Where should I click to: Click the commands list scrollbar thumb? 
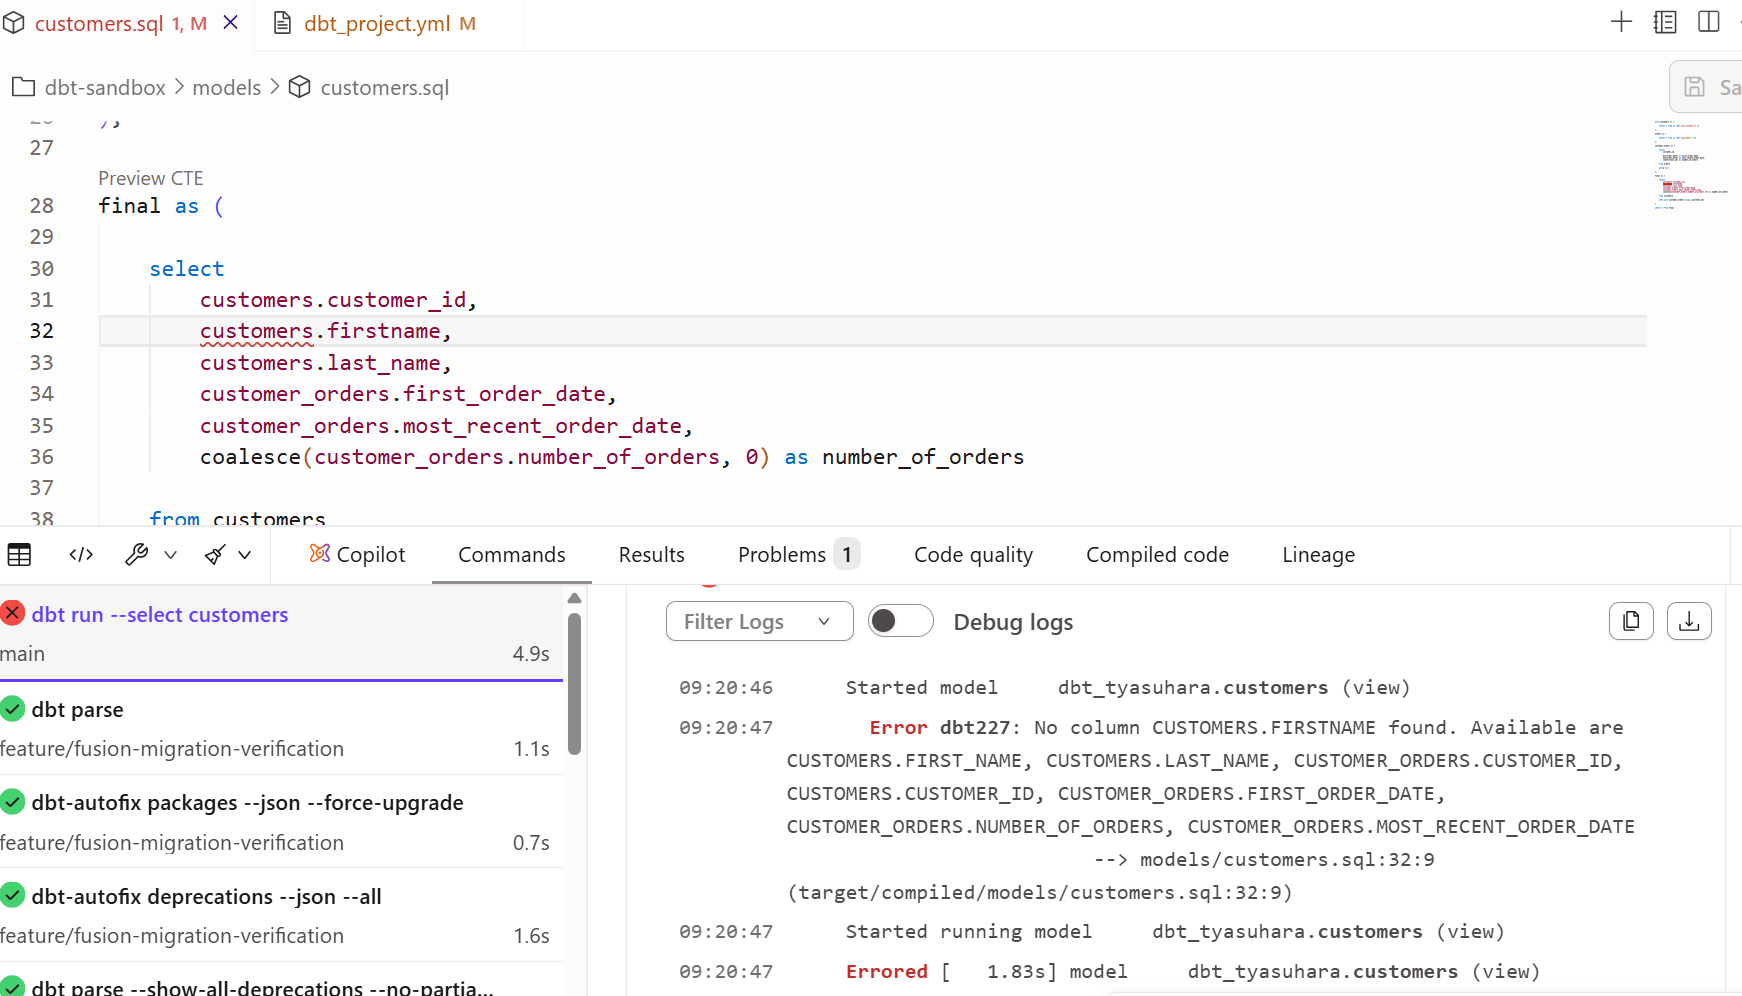point(574,684)
